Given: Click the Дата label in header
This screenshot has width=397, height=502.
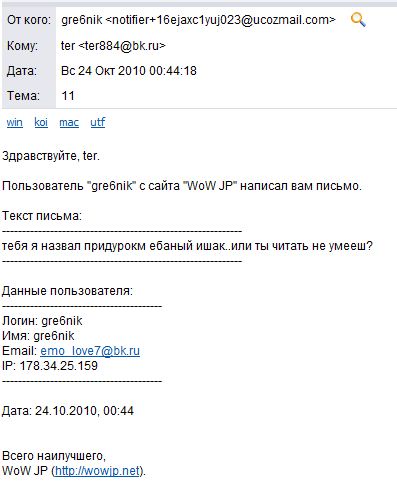Looking at the screenshot, I should coord(22,71).
